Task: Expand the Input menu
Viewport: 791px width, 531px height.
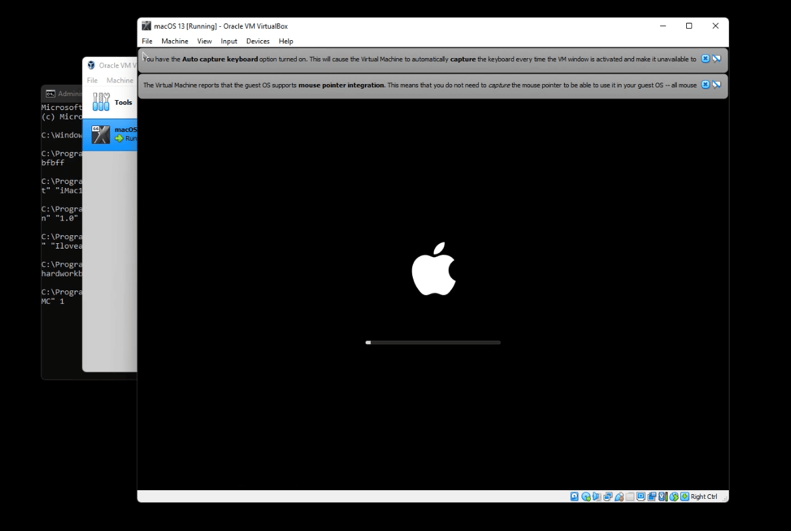Action: click(x=229, y=41)
